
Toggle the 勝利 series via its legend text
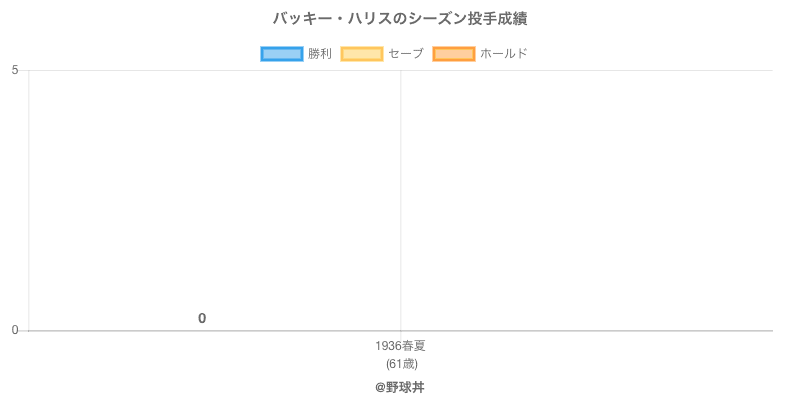click(x=320, y=54)
